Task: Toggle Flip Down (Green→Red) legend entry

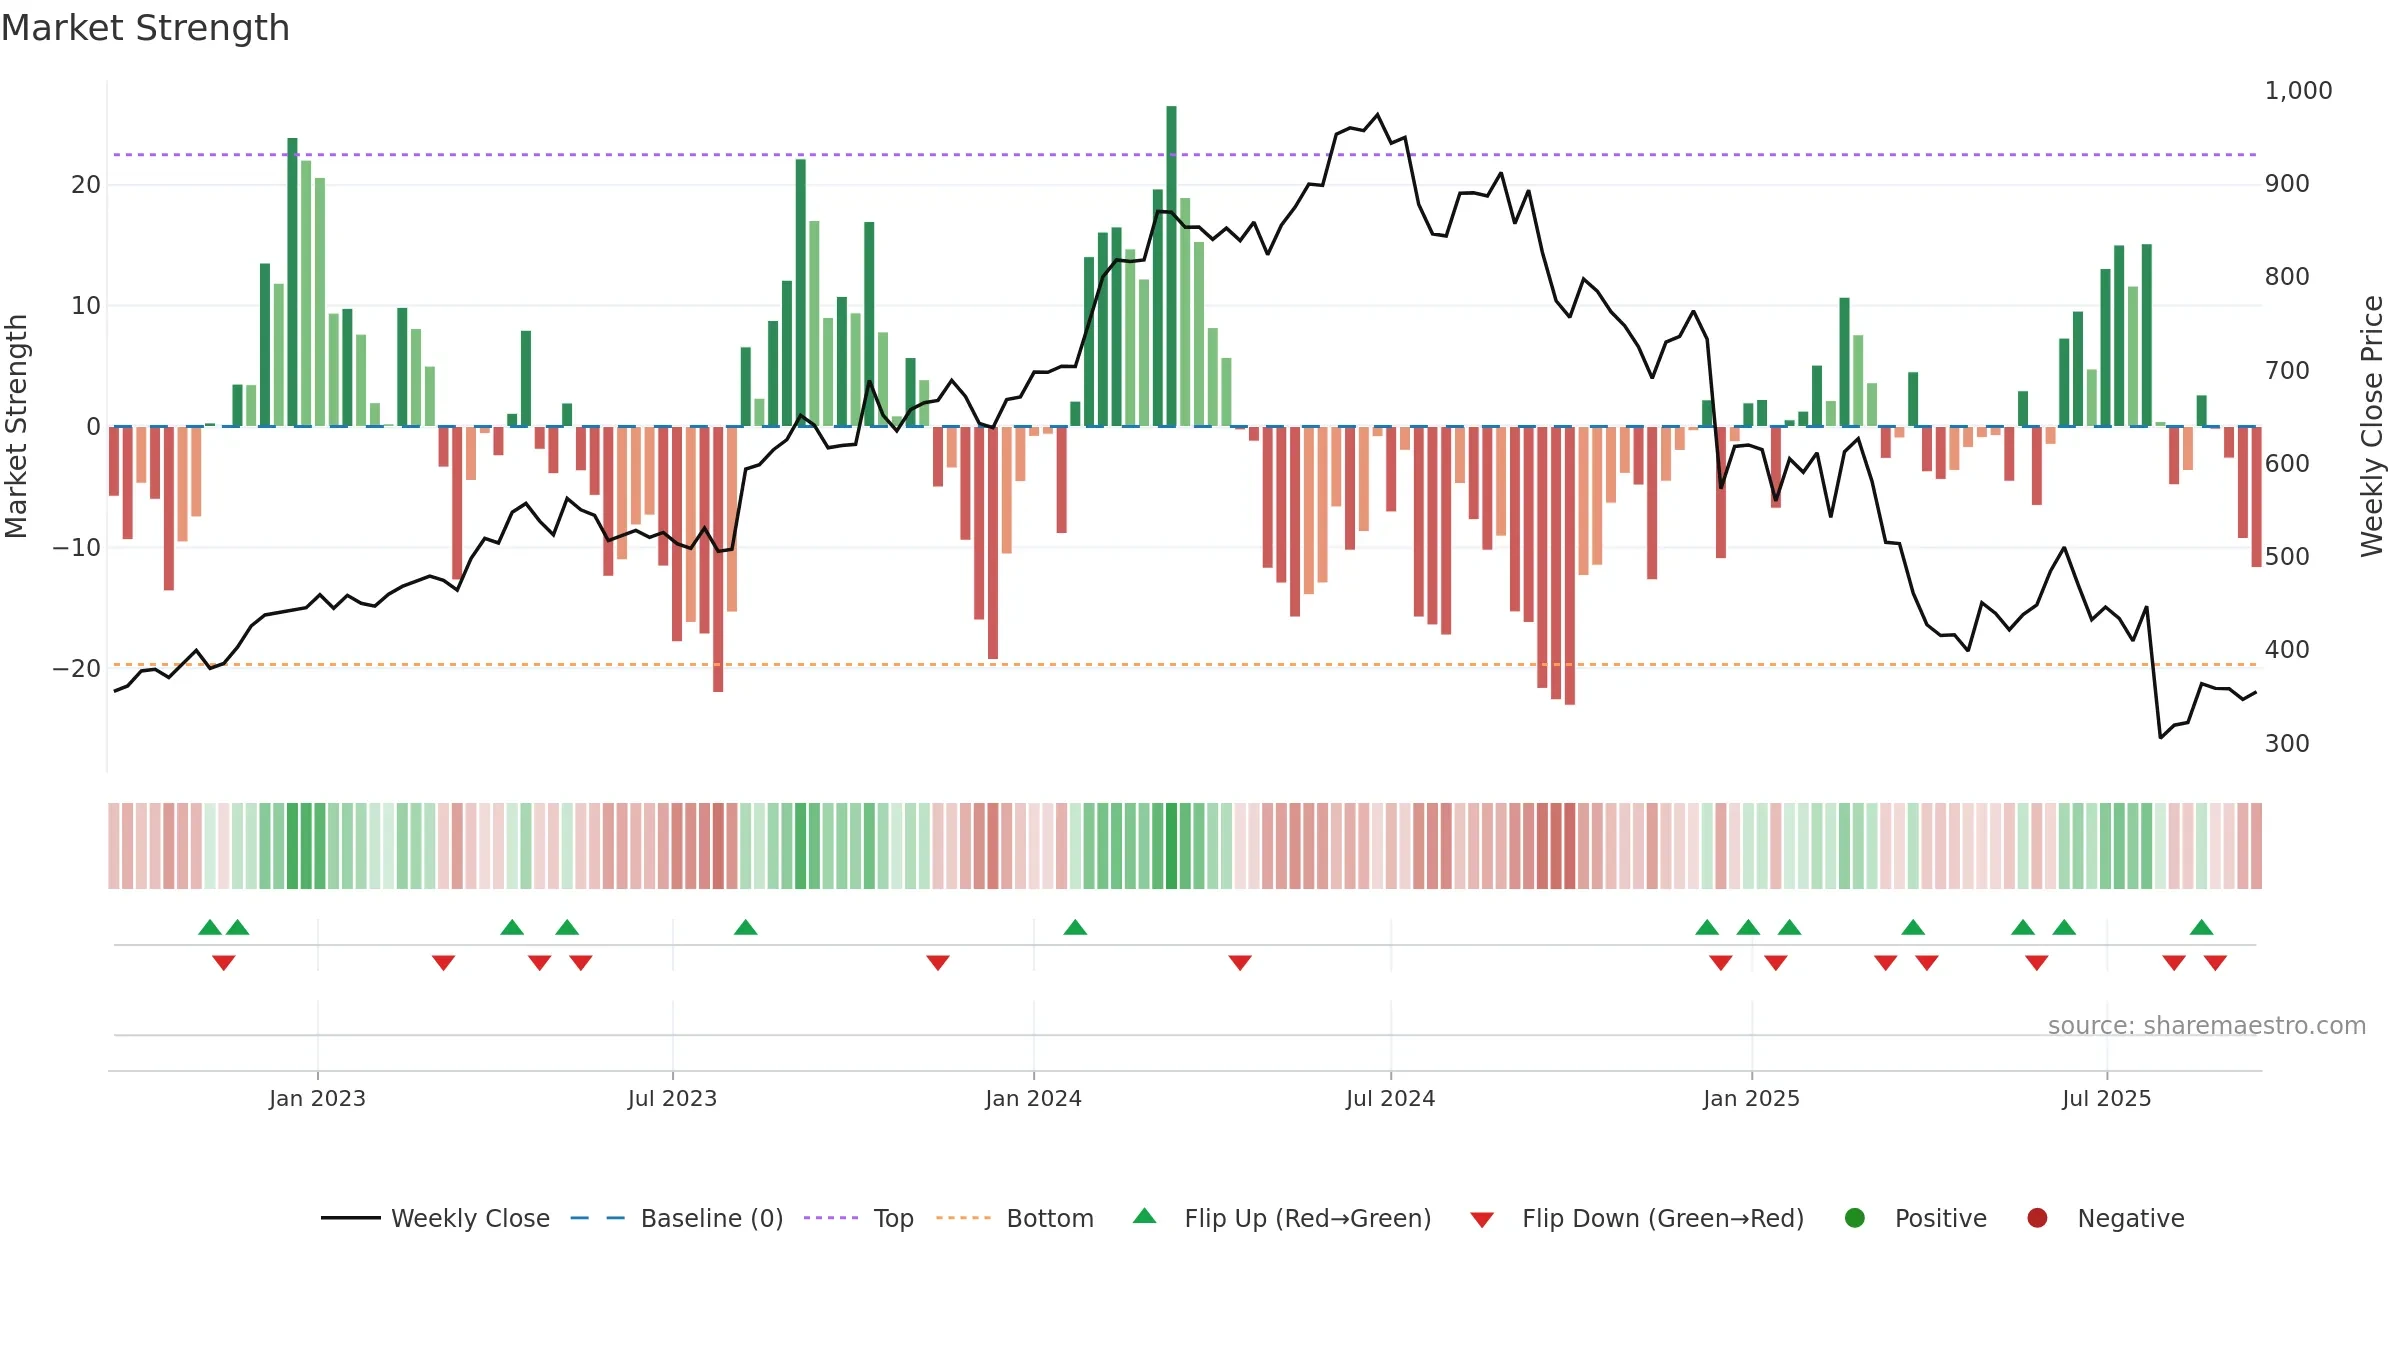Action: (1637, 1218)
